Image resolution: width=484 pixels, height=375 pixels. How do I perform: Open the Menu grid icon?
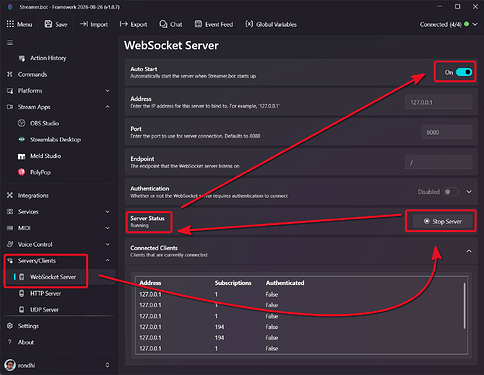tap(10, 24)
